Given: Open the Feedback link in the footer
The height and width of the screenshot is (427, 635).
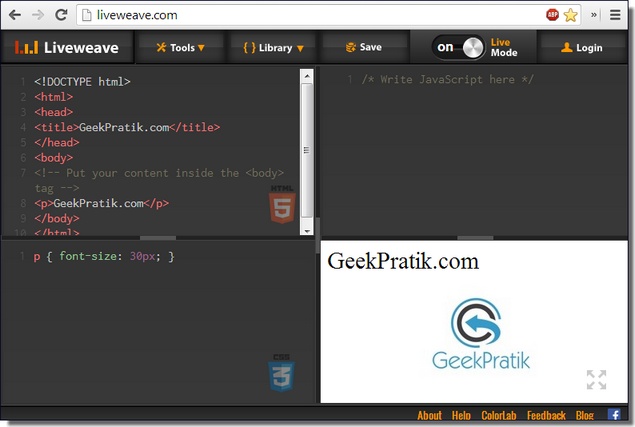Looking at the screenshot, I should click(x=546, y=415).
